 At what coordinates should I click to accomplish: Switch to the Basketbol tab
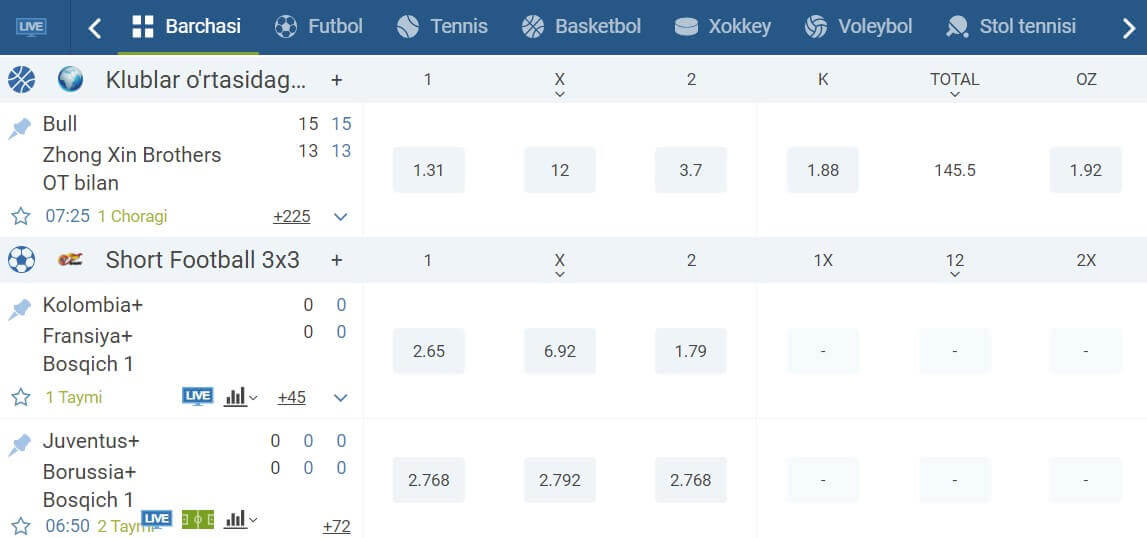pyautogui.click(x=581, y=27)
